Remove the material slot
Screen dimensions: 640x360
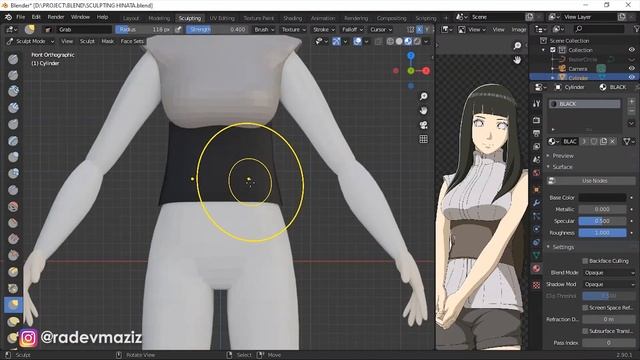pos(631,111)
